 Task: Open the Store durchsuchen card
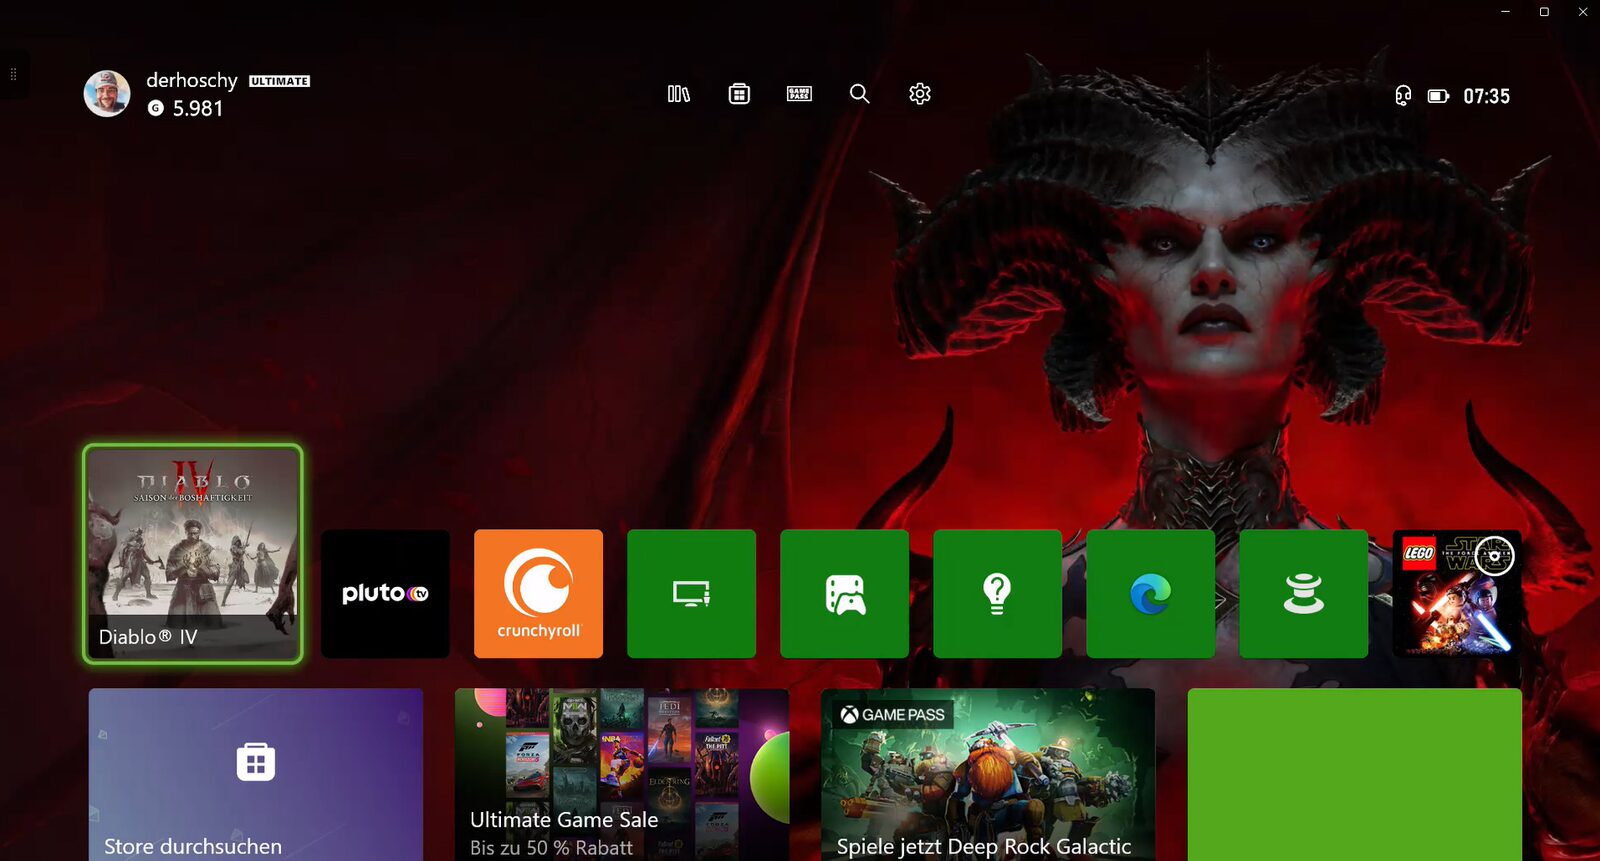click(x=256, y=775)
